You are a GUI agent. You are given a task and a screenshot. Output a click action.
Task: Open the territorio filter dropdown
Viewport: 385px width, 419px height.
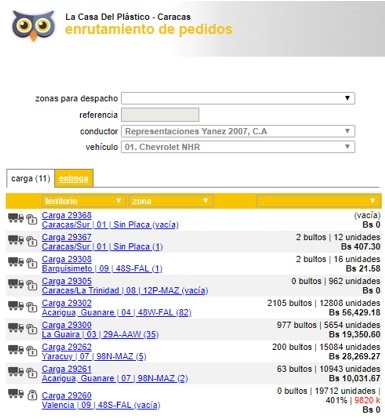point(83,201)
